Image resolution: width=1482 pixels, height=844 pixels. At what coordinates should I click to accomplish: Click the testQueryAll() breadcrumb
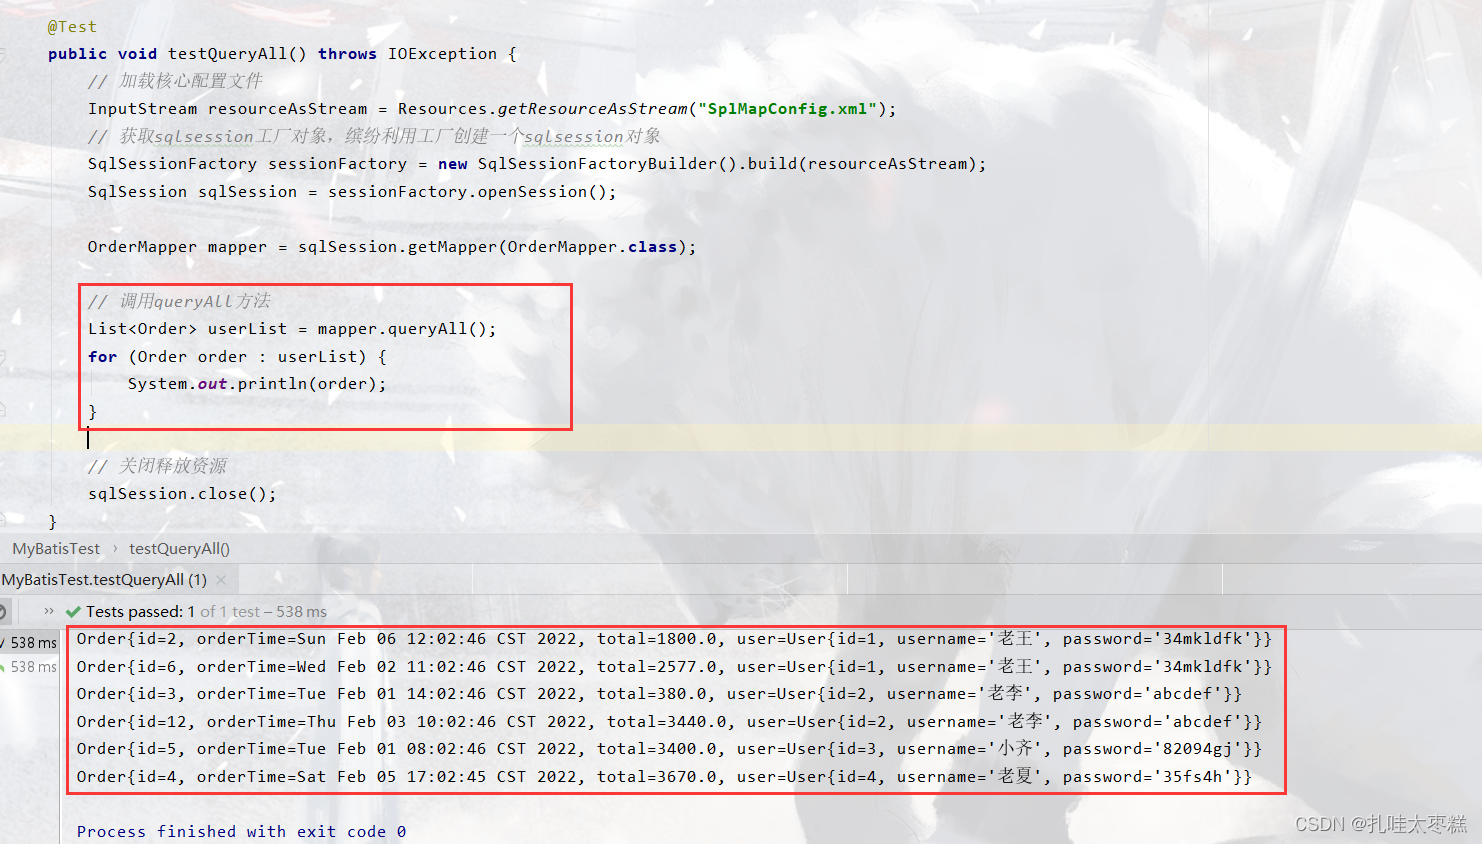coord(179,549)
